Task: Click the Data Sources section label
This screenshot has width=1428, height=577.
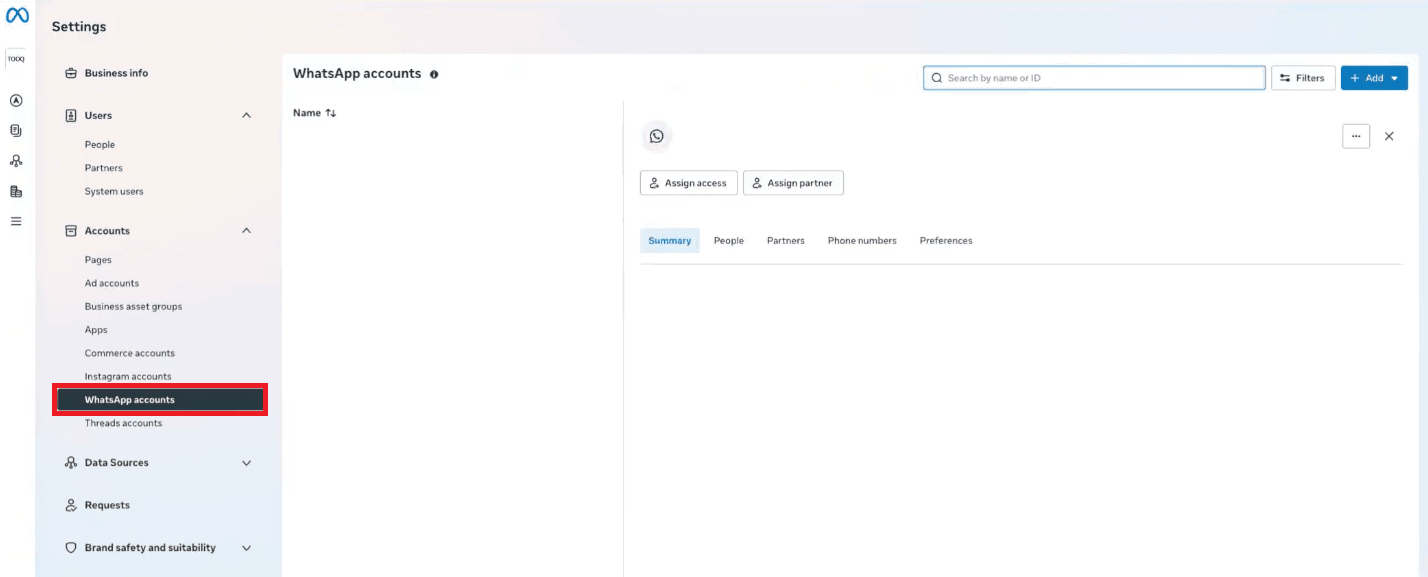Action: [x=116, y=463]
